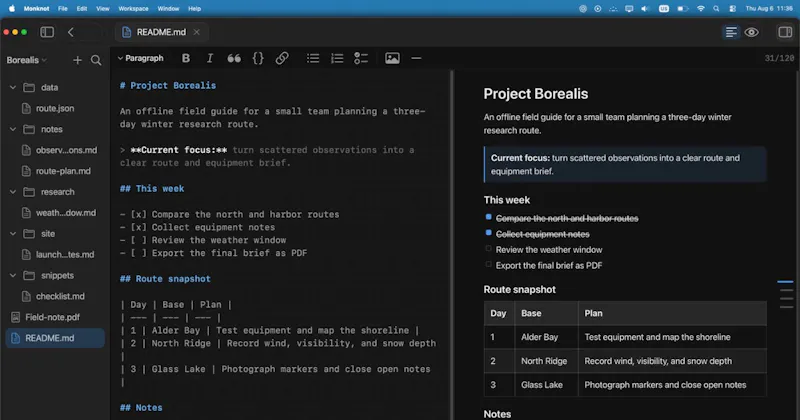Open the Apple menu
Image resolution: width=800 pixels, height=420 pixels.
[12, 9]
